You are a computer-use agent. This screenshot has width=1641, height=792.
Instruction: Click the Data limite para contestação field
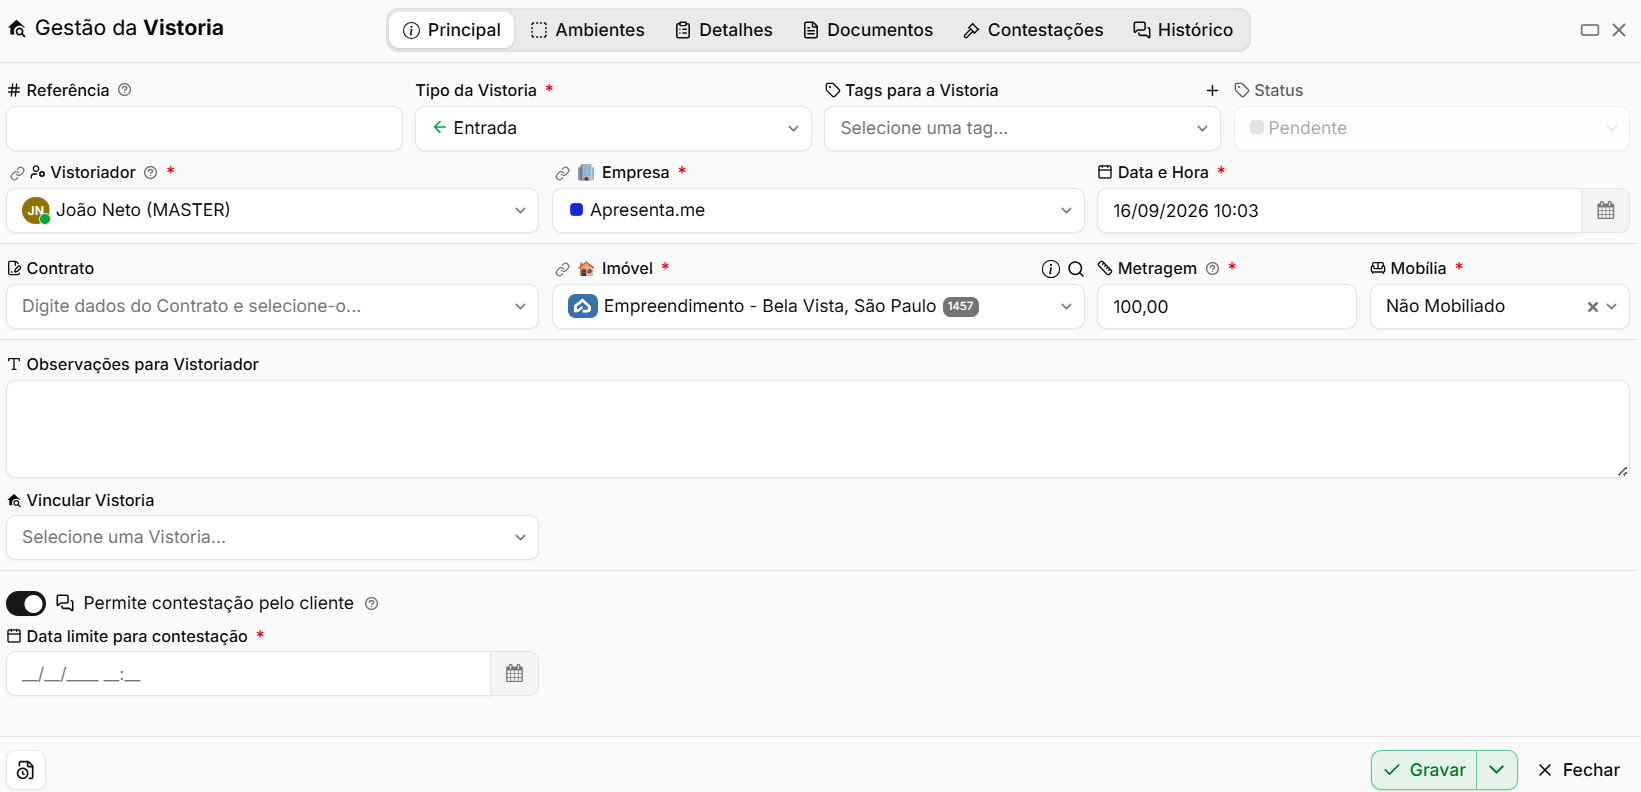(x=248, y=674)
